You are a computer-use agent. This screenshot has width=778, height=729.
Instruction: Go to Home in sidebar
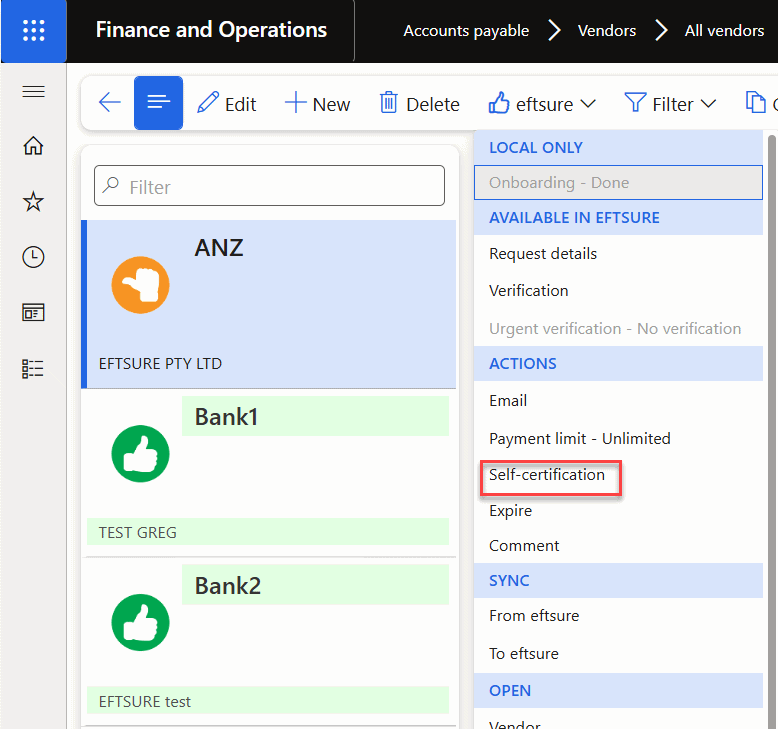click(x=33, y=145)
